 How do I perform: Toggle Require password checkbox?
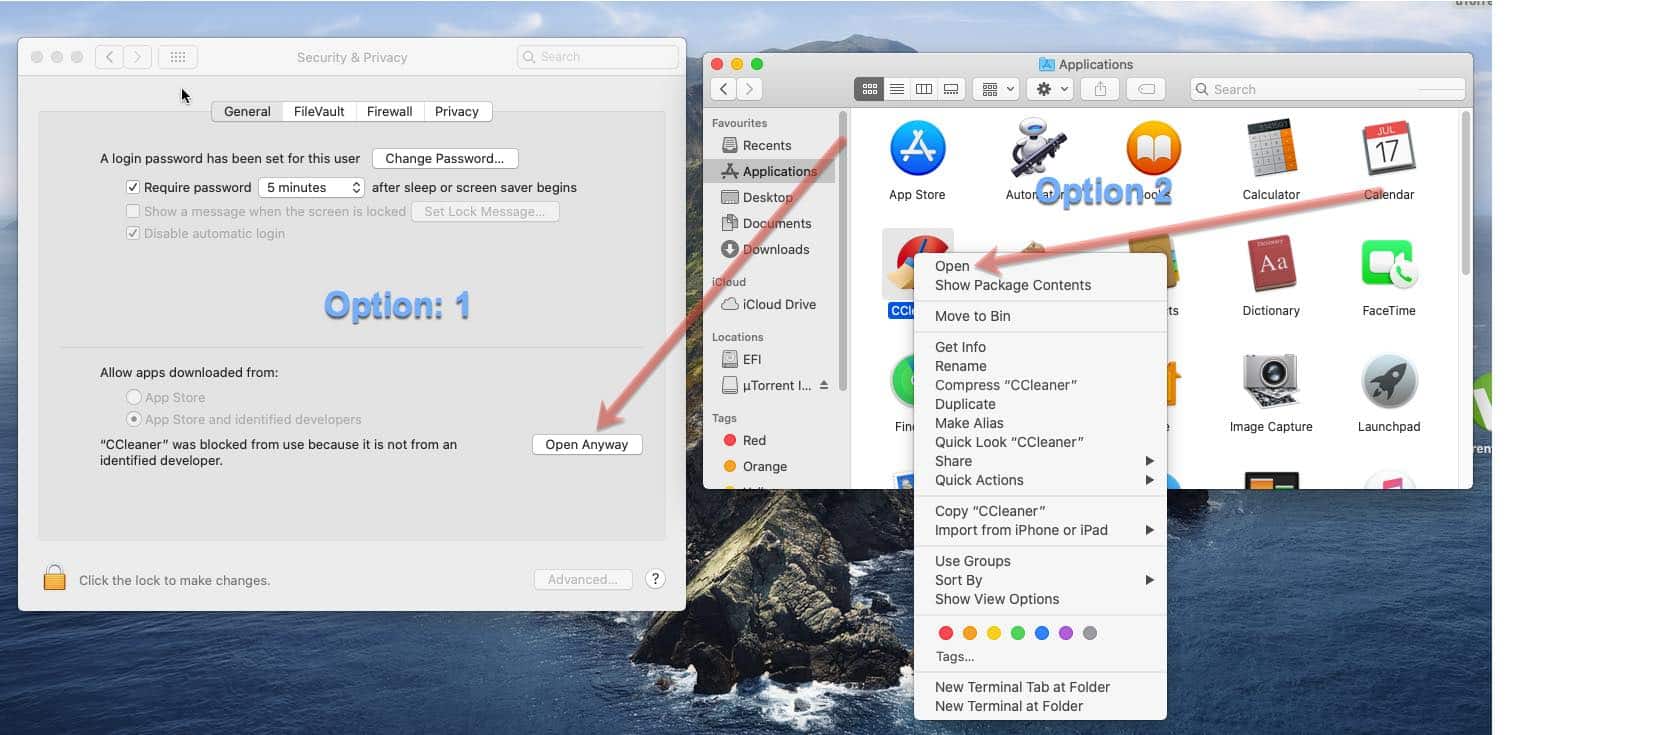(x=133, y=187)
